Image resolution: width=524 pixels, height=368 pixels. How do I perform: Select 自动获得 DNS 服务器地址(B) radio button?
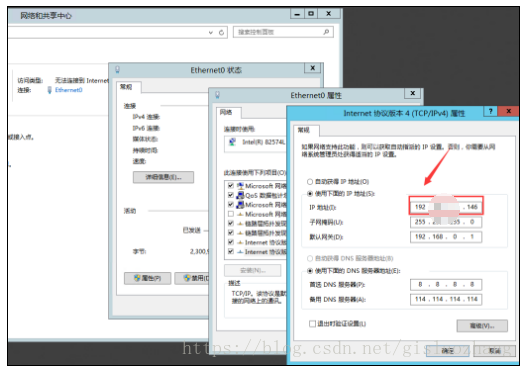click(x=309, y=258)
